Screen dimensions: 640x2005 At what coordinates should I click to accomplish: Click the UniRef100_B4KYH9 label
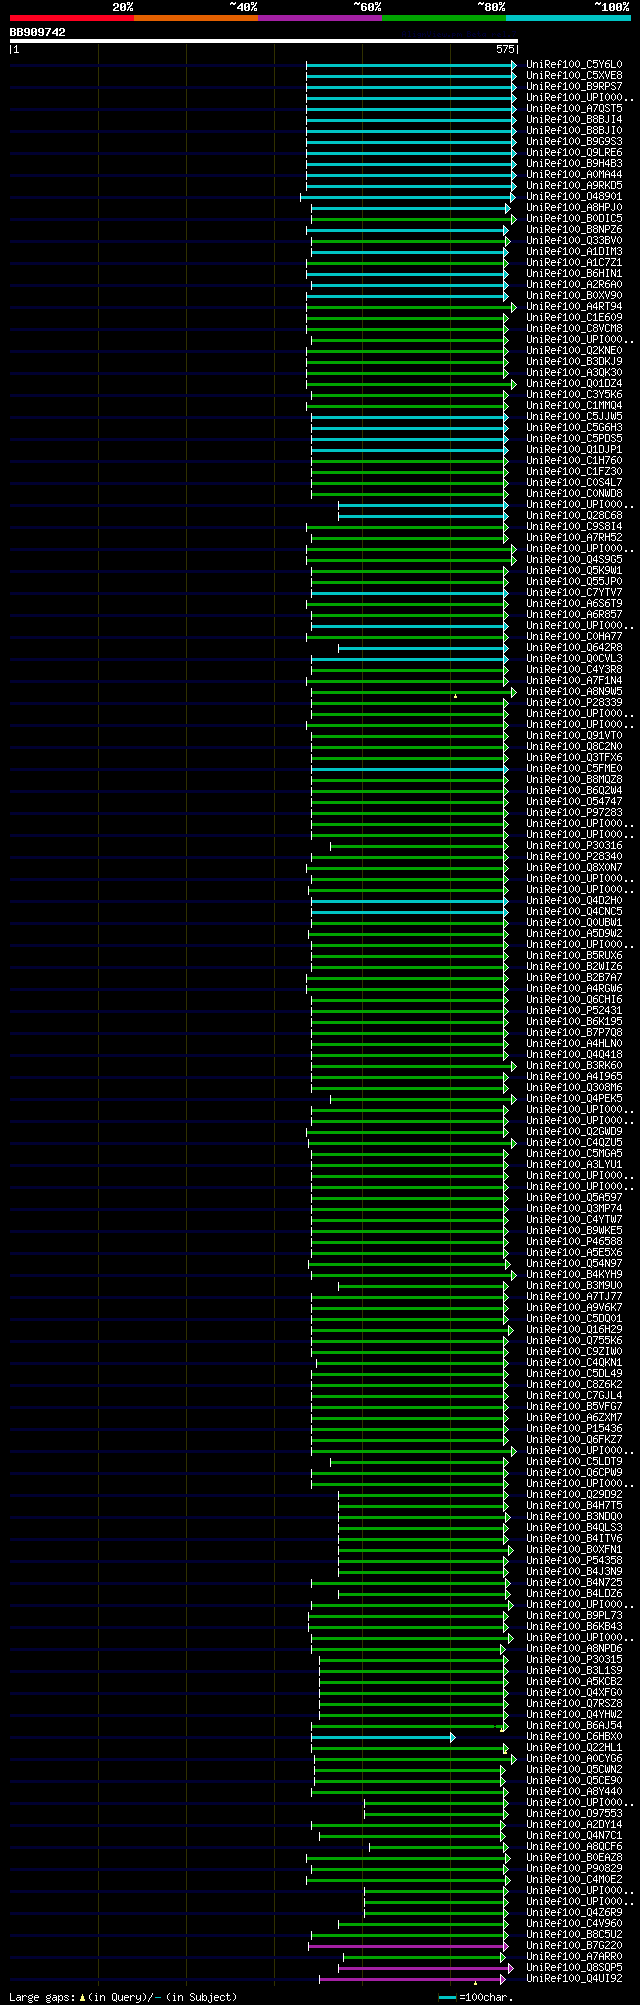(574, 1275)
